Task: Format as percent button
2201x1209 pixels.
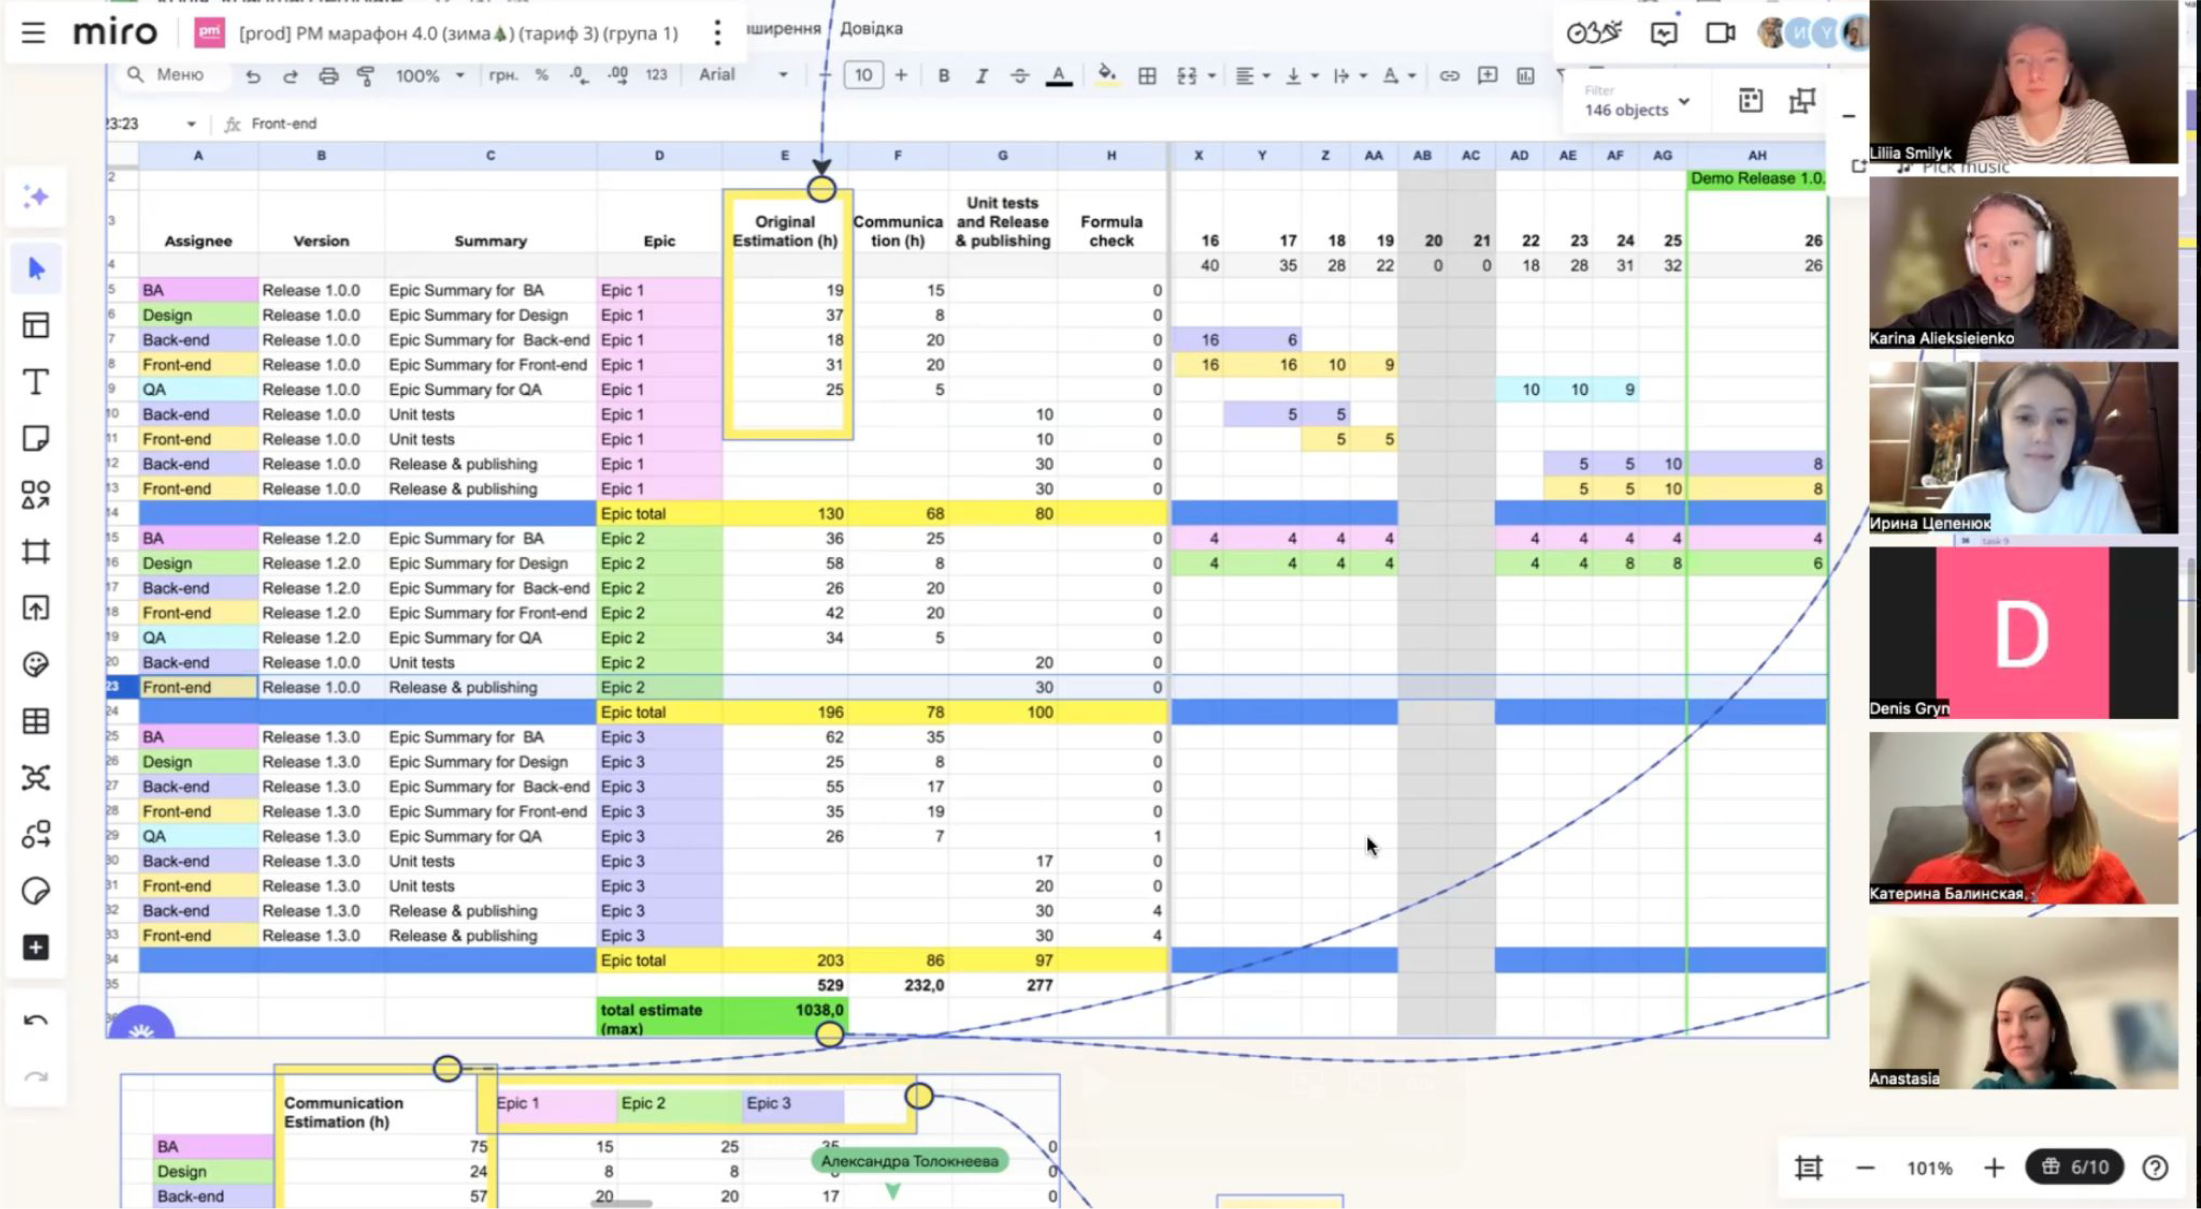Action: [541, 75]
